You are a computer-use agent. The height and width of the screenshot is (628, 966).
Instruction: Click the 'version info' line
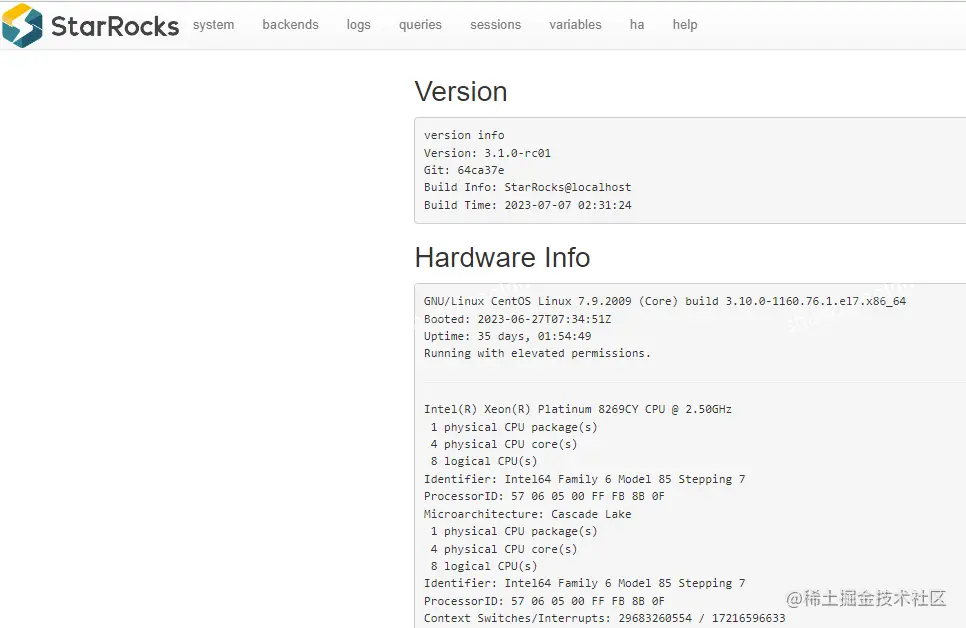click(x=464, y=135)
